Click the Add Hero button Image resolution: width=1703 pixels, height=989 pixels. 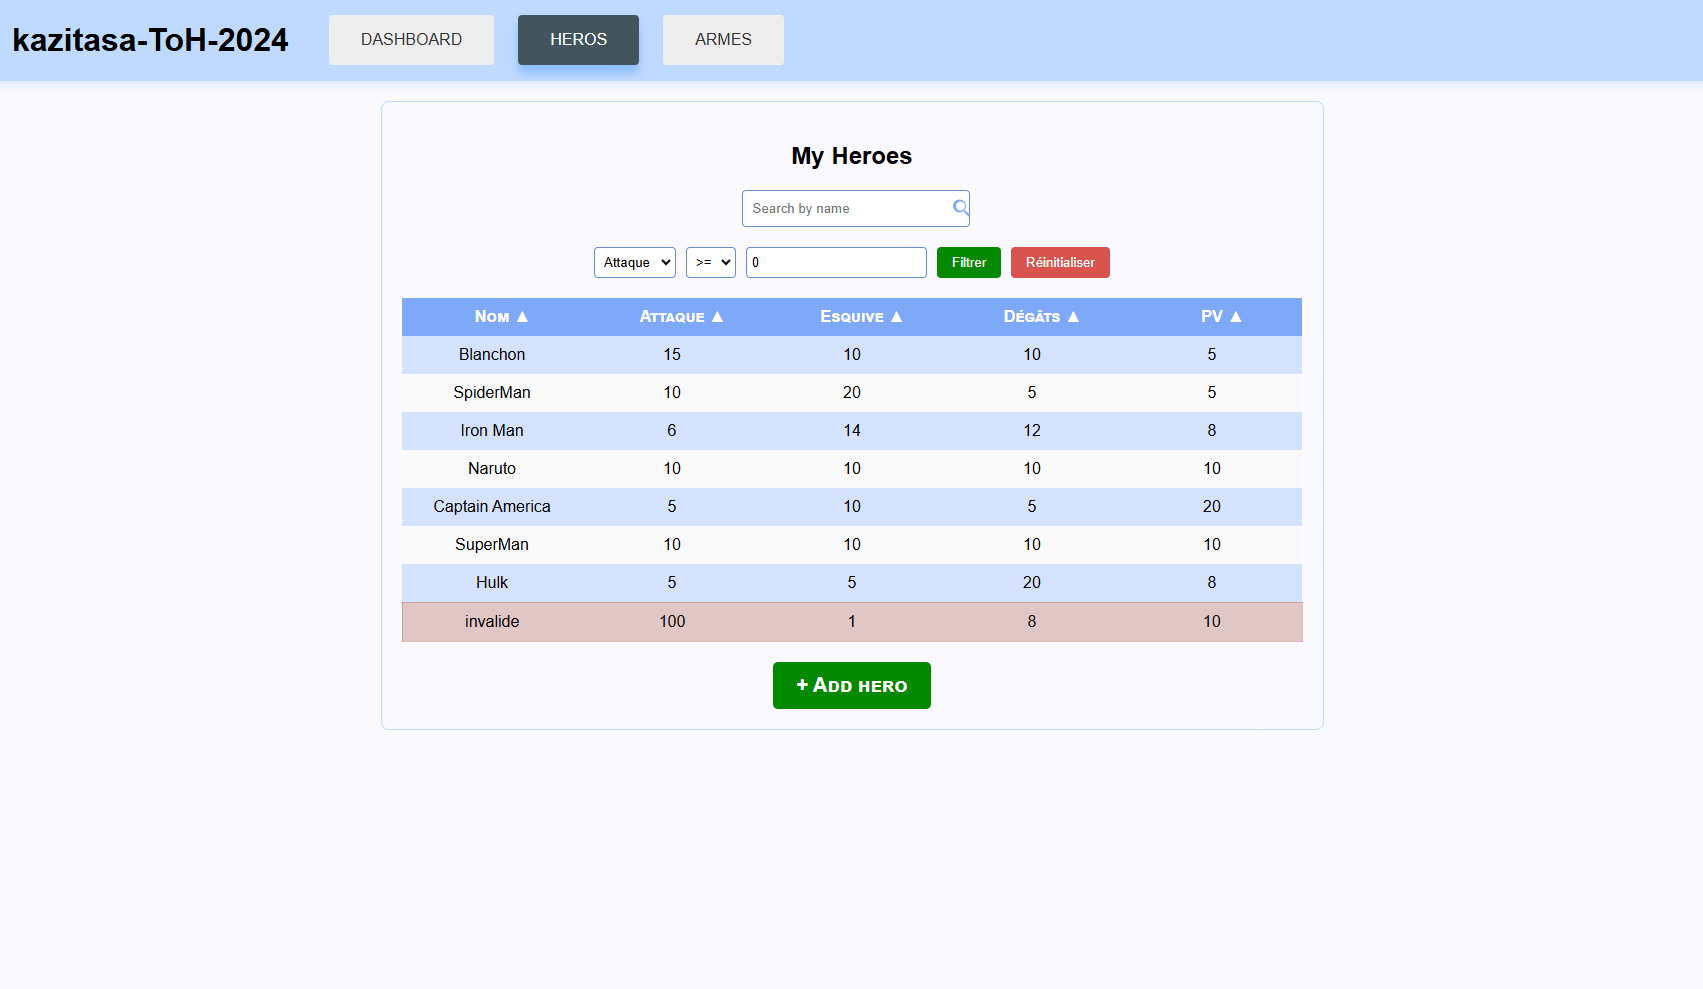point(851,685)
